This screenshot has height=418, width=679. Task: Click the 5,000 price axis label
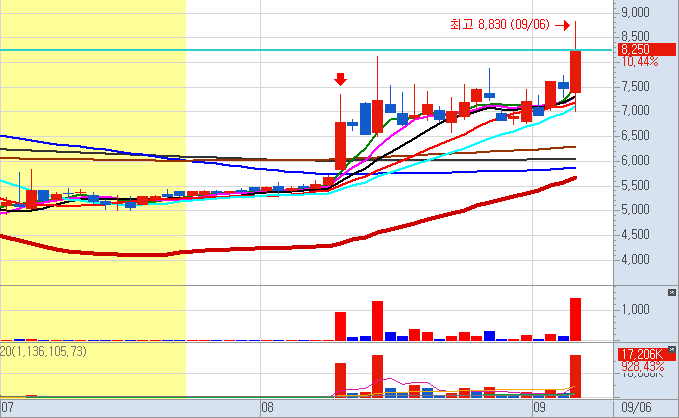coord(635,210)
